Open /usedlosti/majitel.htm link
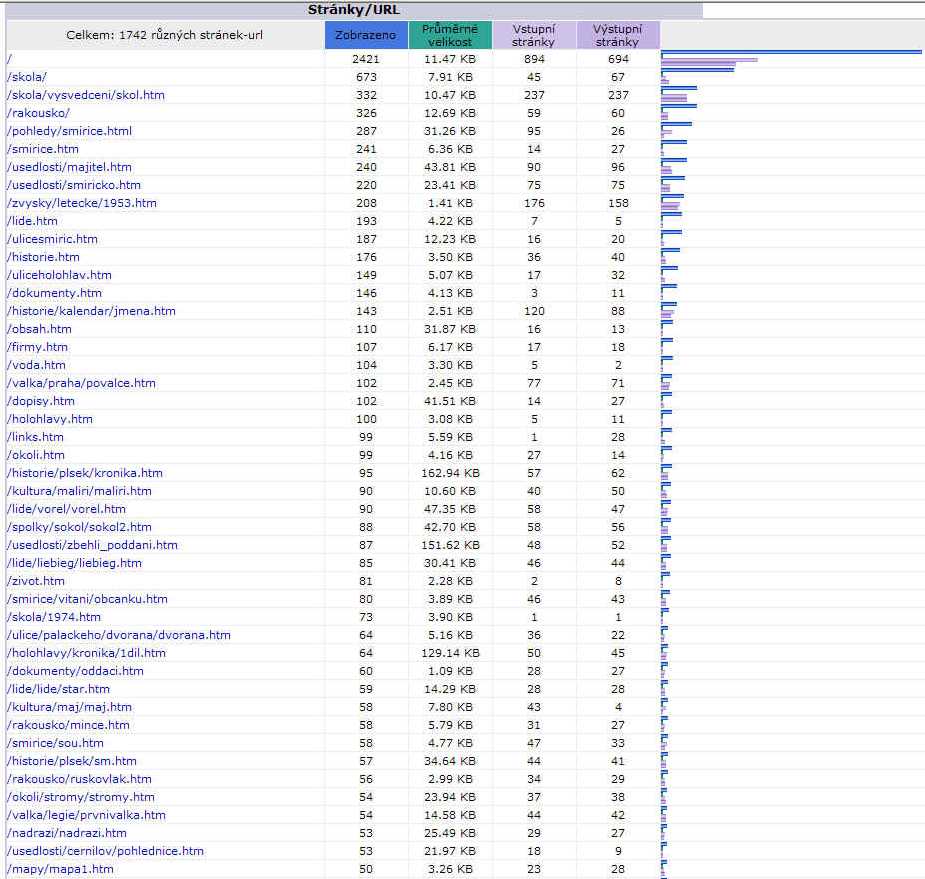The height and width of the screenshot is (879, 925). (x=69, y=167)
